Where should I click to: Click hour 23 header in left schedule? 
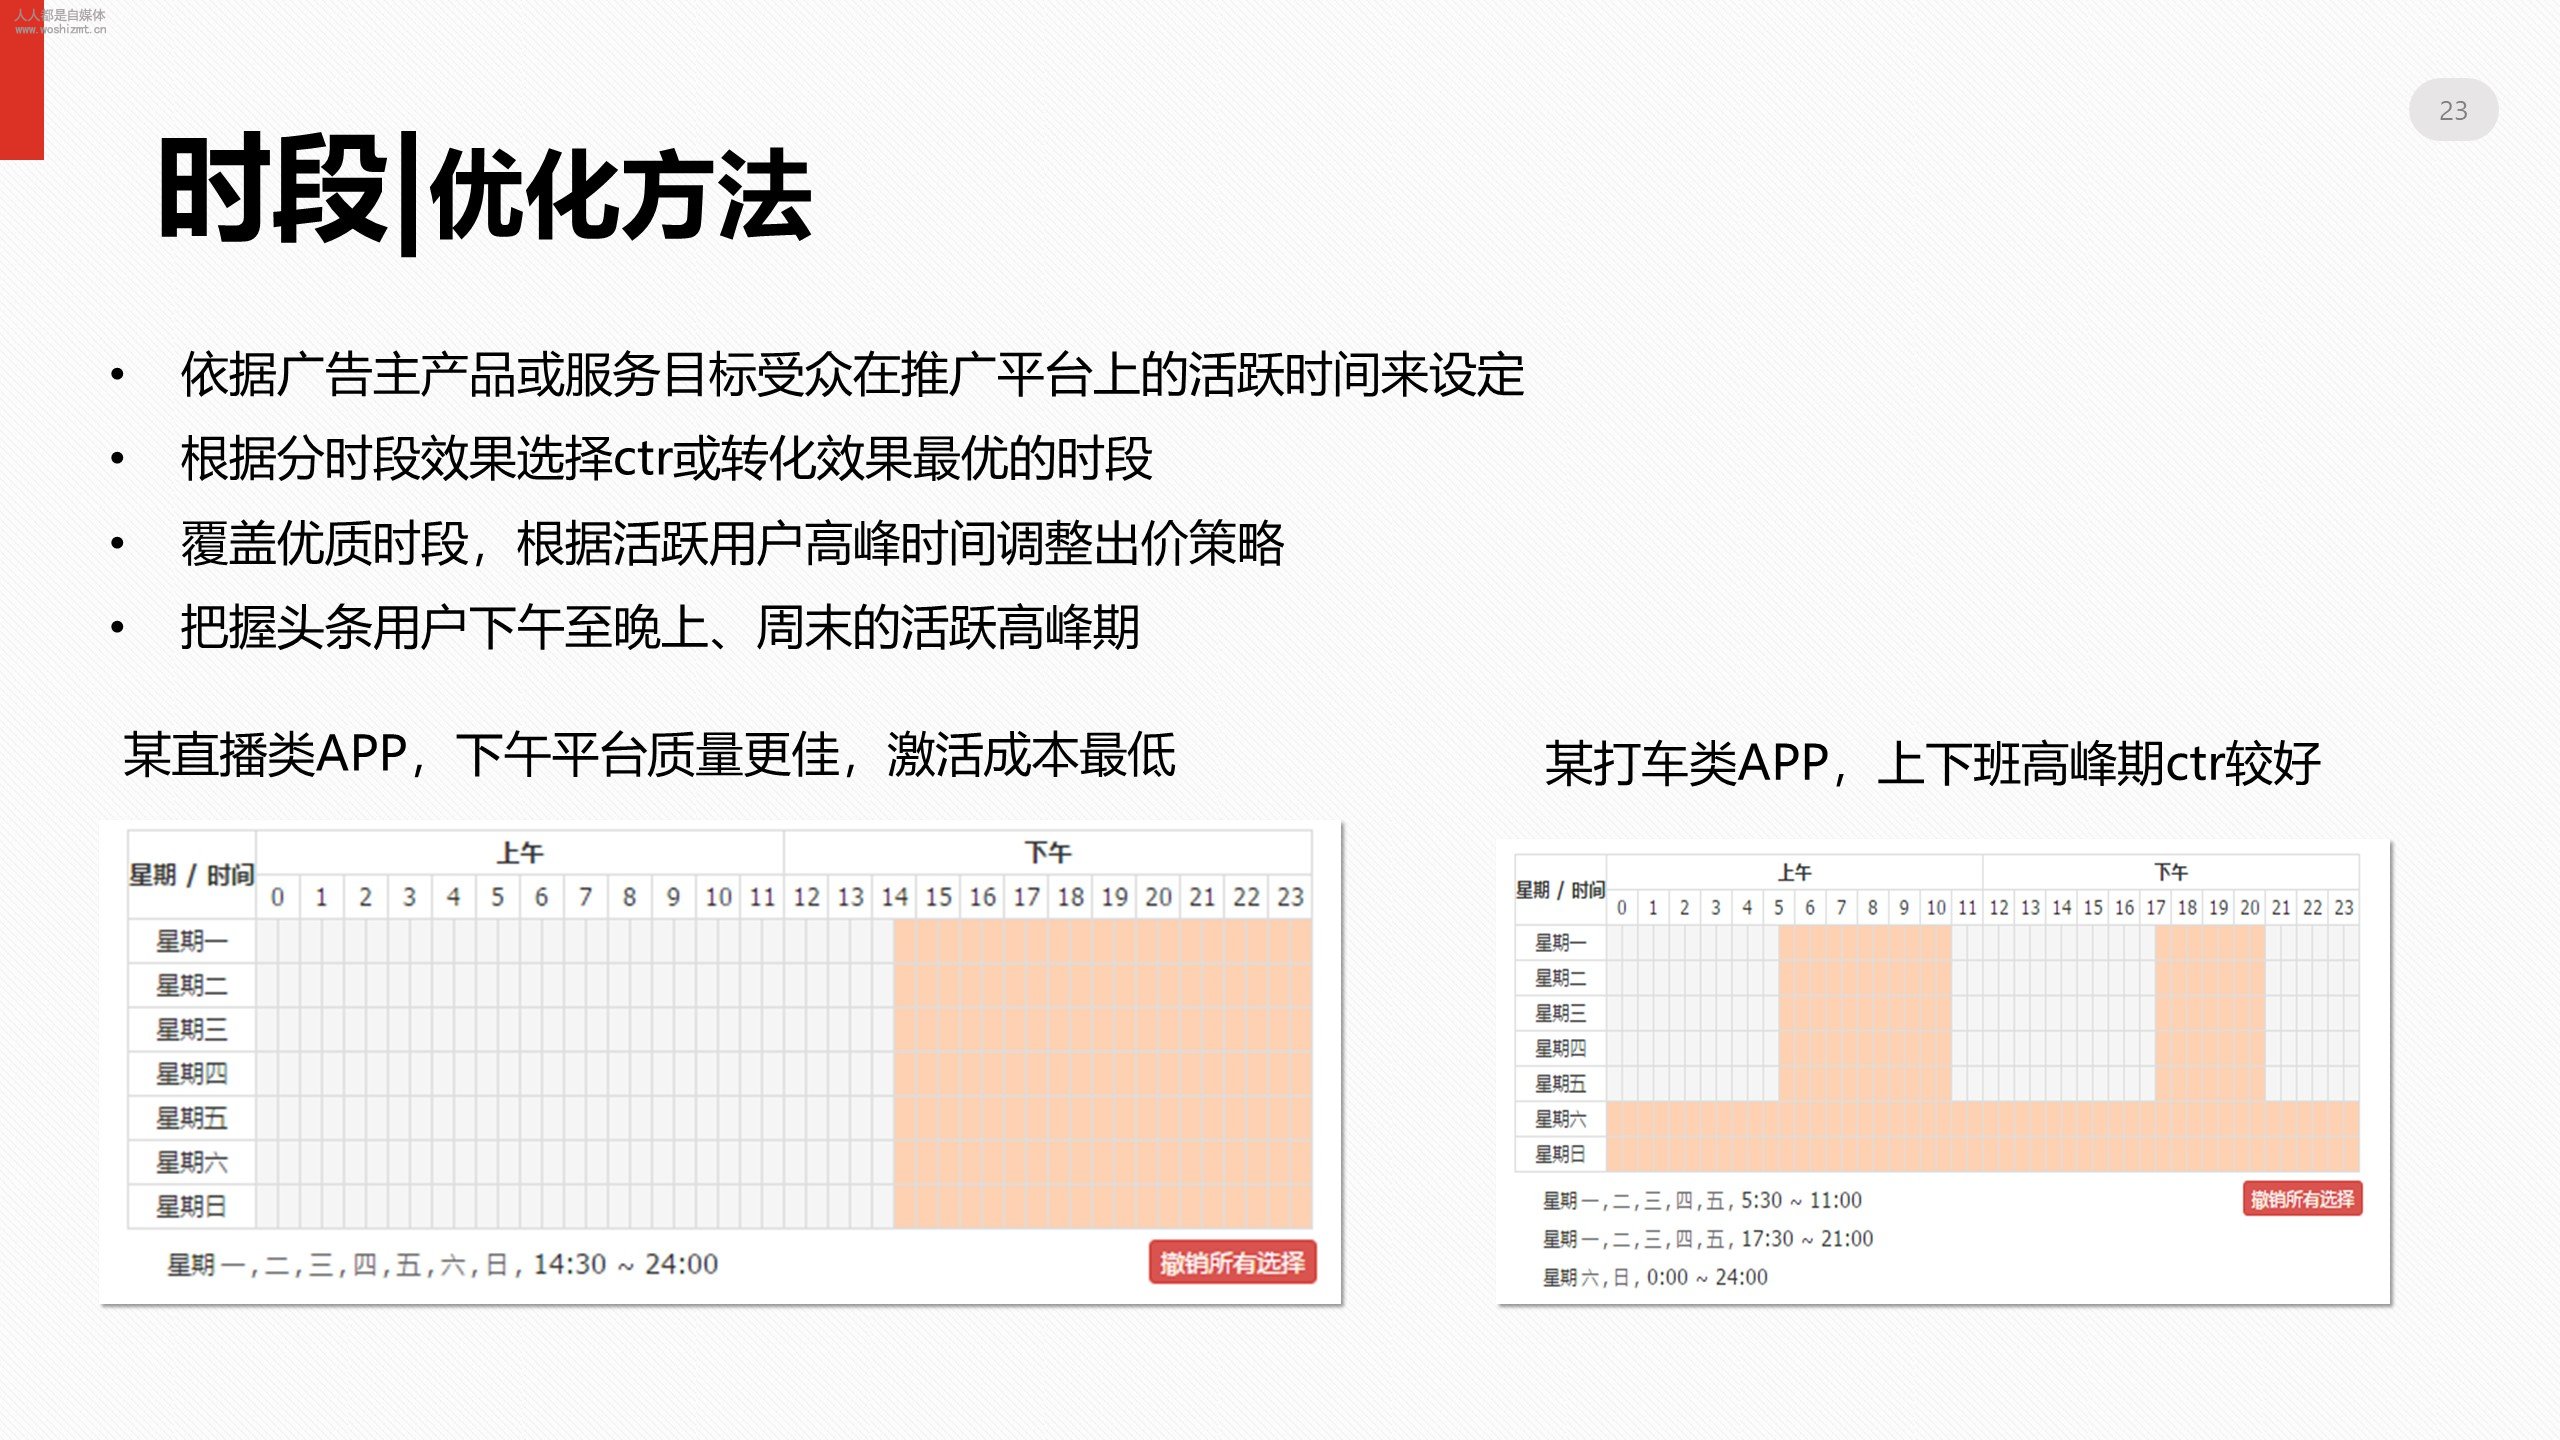click(x=1290, y=897)
